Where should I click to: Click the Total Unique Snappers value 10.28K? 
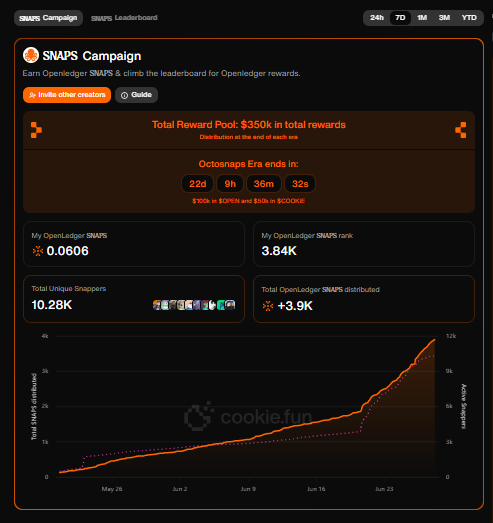(52, 305)
